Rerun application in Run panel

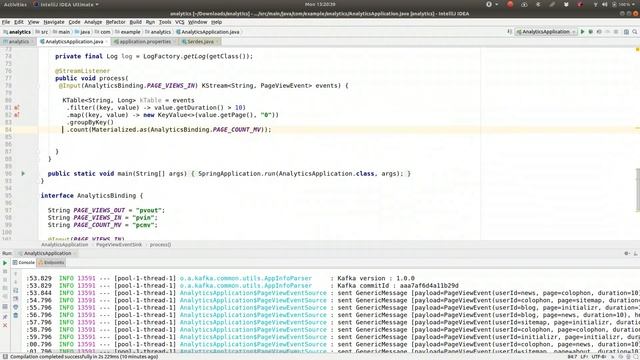click(5, 263)
